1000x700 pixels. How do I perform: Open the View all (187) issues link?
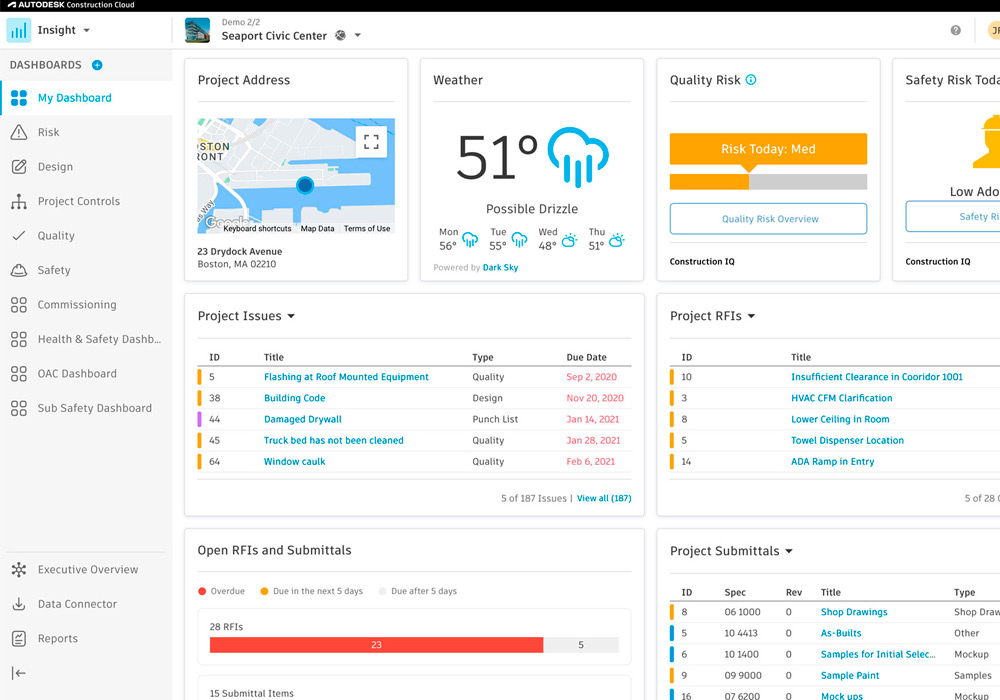(x=603, y=498)
